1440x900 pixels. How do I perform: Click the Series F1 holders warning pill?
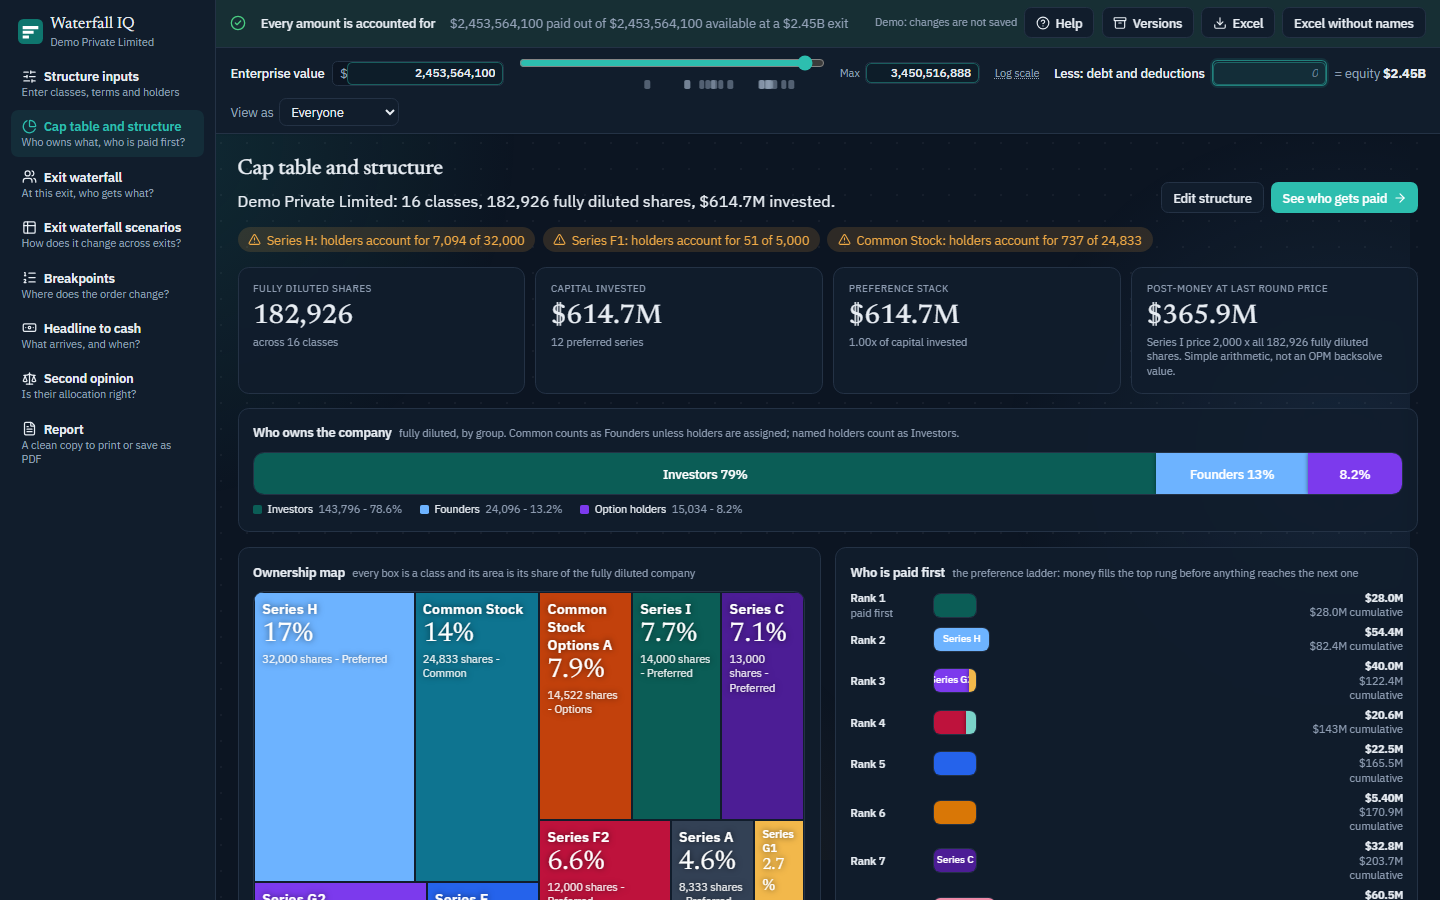681,240
